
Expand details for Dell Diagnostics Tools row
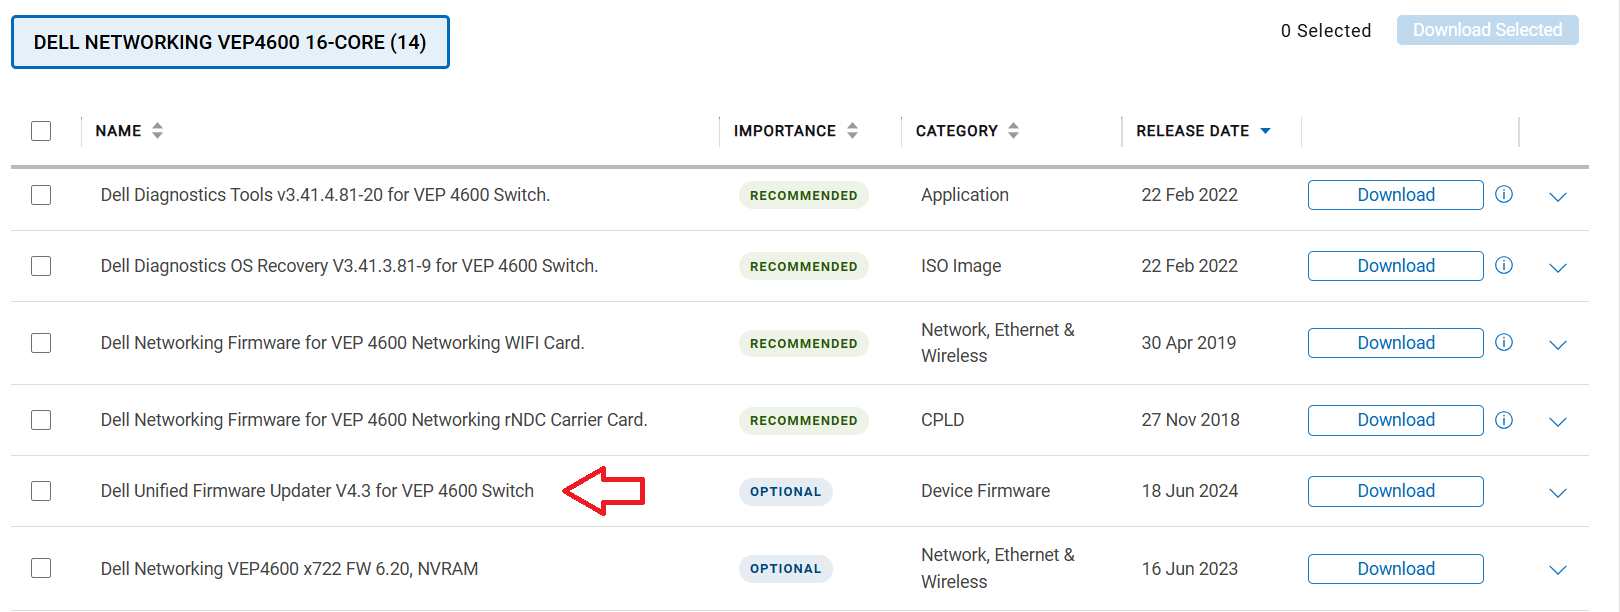point(1557,197)
